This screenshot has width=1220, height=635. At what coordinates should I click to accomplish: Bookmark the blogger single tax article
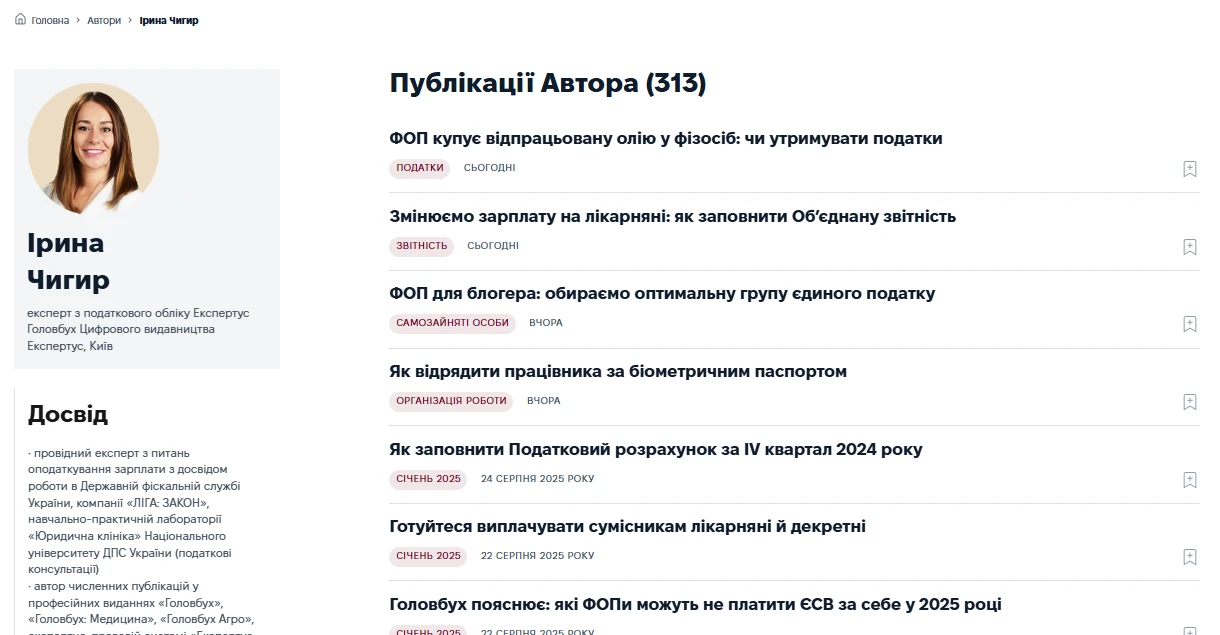pos(1189,324)
